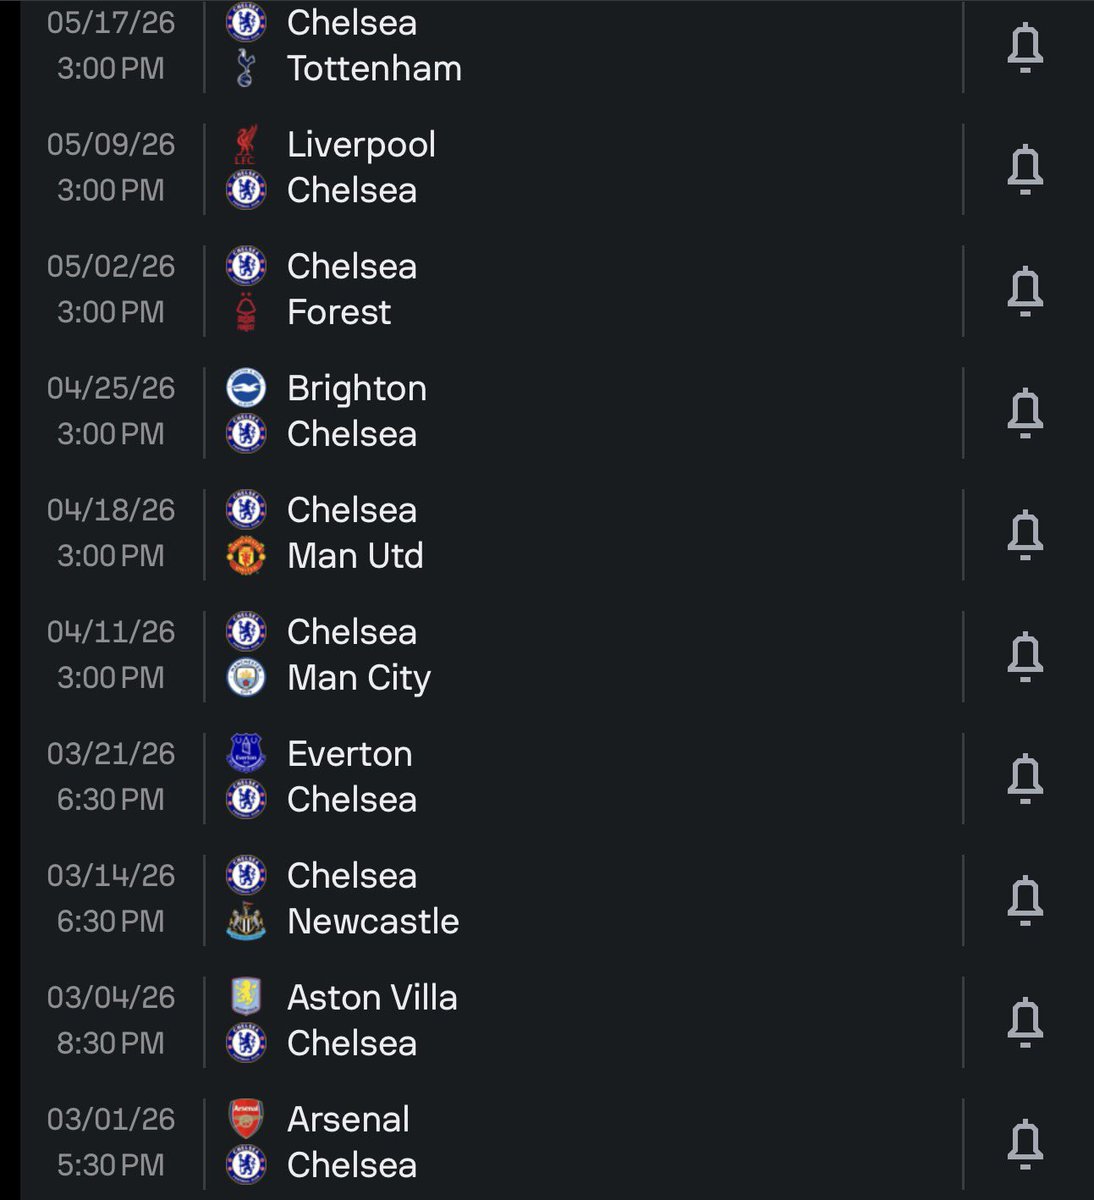Click the Tottenham club crest

click(x=246, y=69)
